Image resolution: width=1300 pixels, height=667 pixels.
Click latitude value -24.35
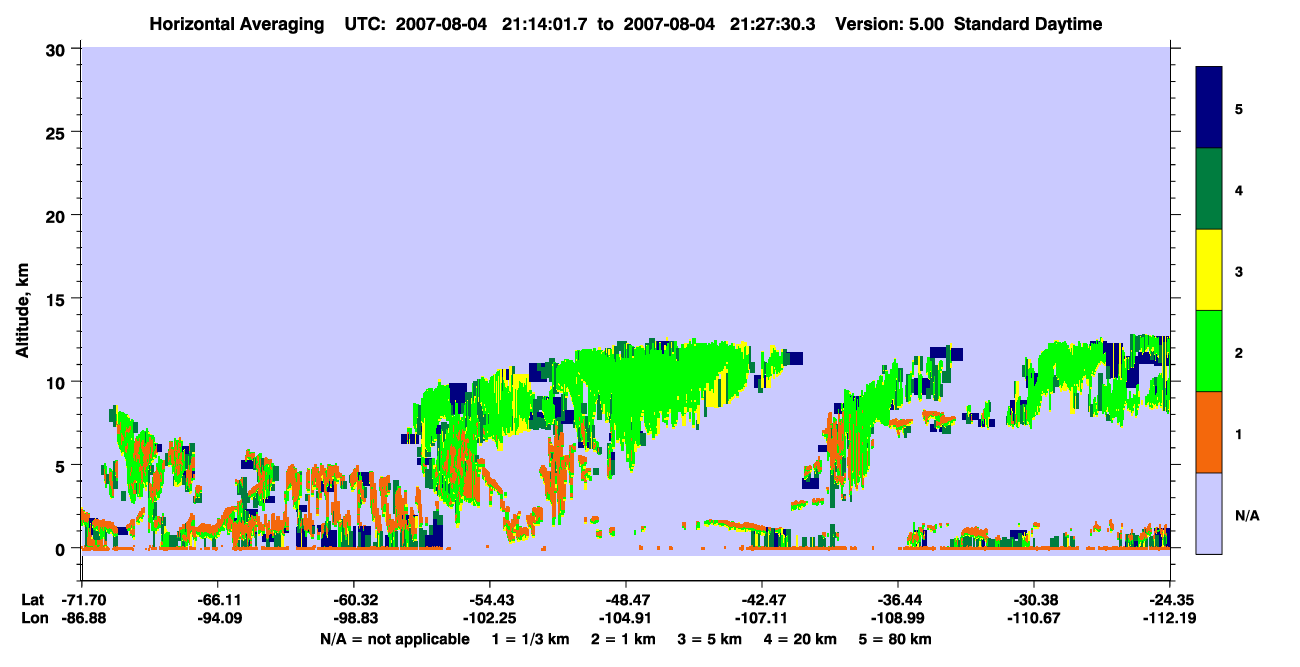pos(1170,599)
